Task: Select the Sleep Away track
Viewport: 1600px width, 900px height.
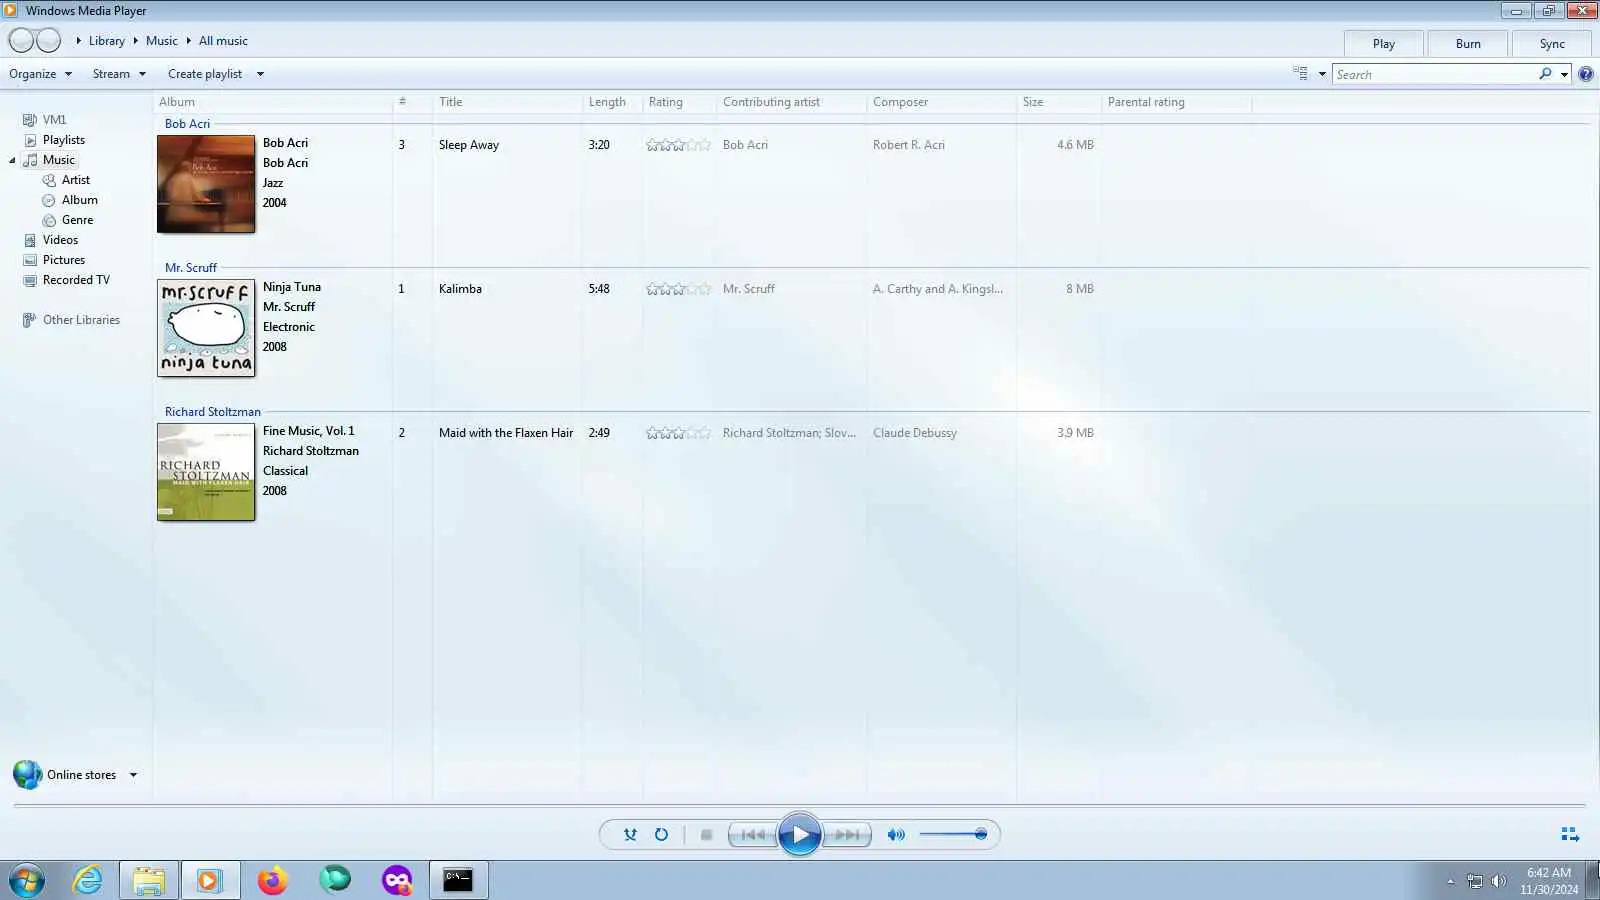Action: 469,145
